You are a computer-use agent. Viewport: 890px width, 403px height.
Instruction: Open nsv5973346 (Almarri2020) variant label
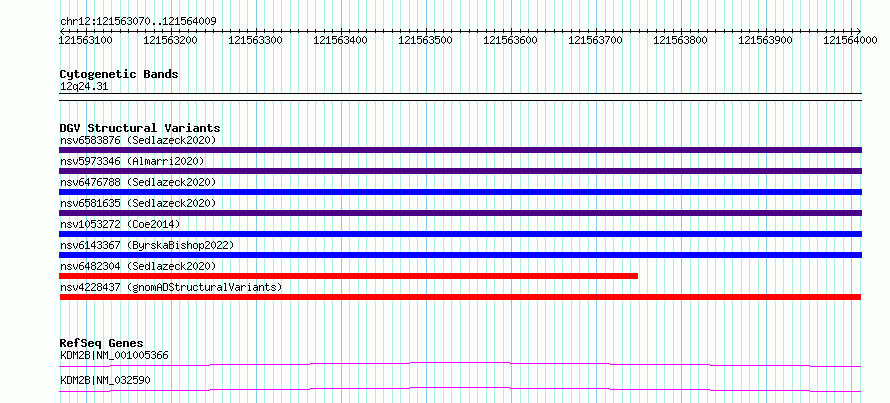coord(132,161)
